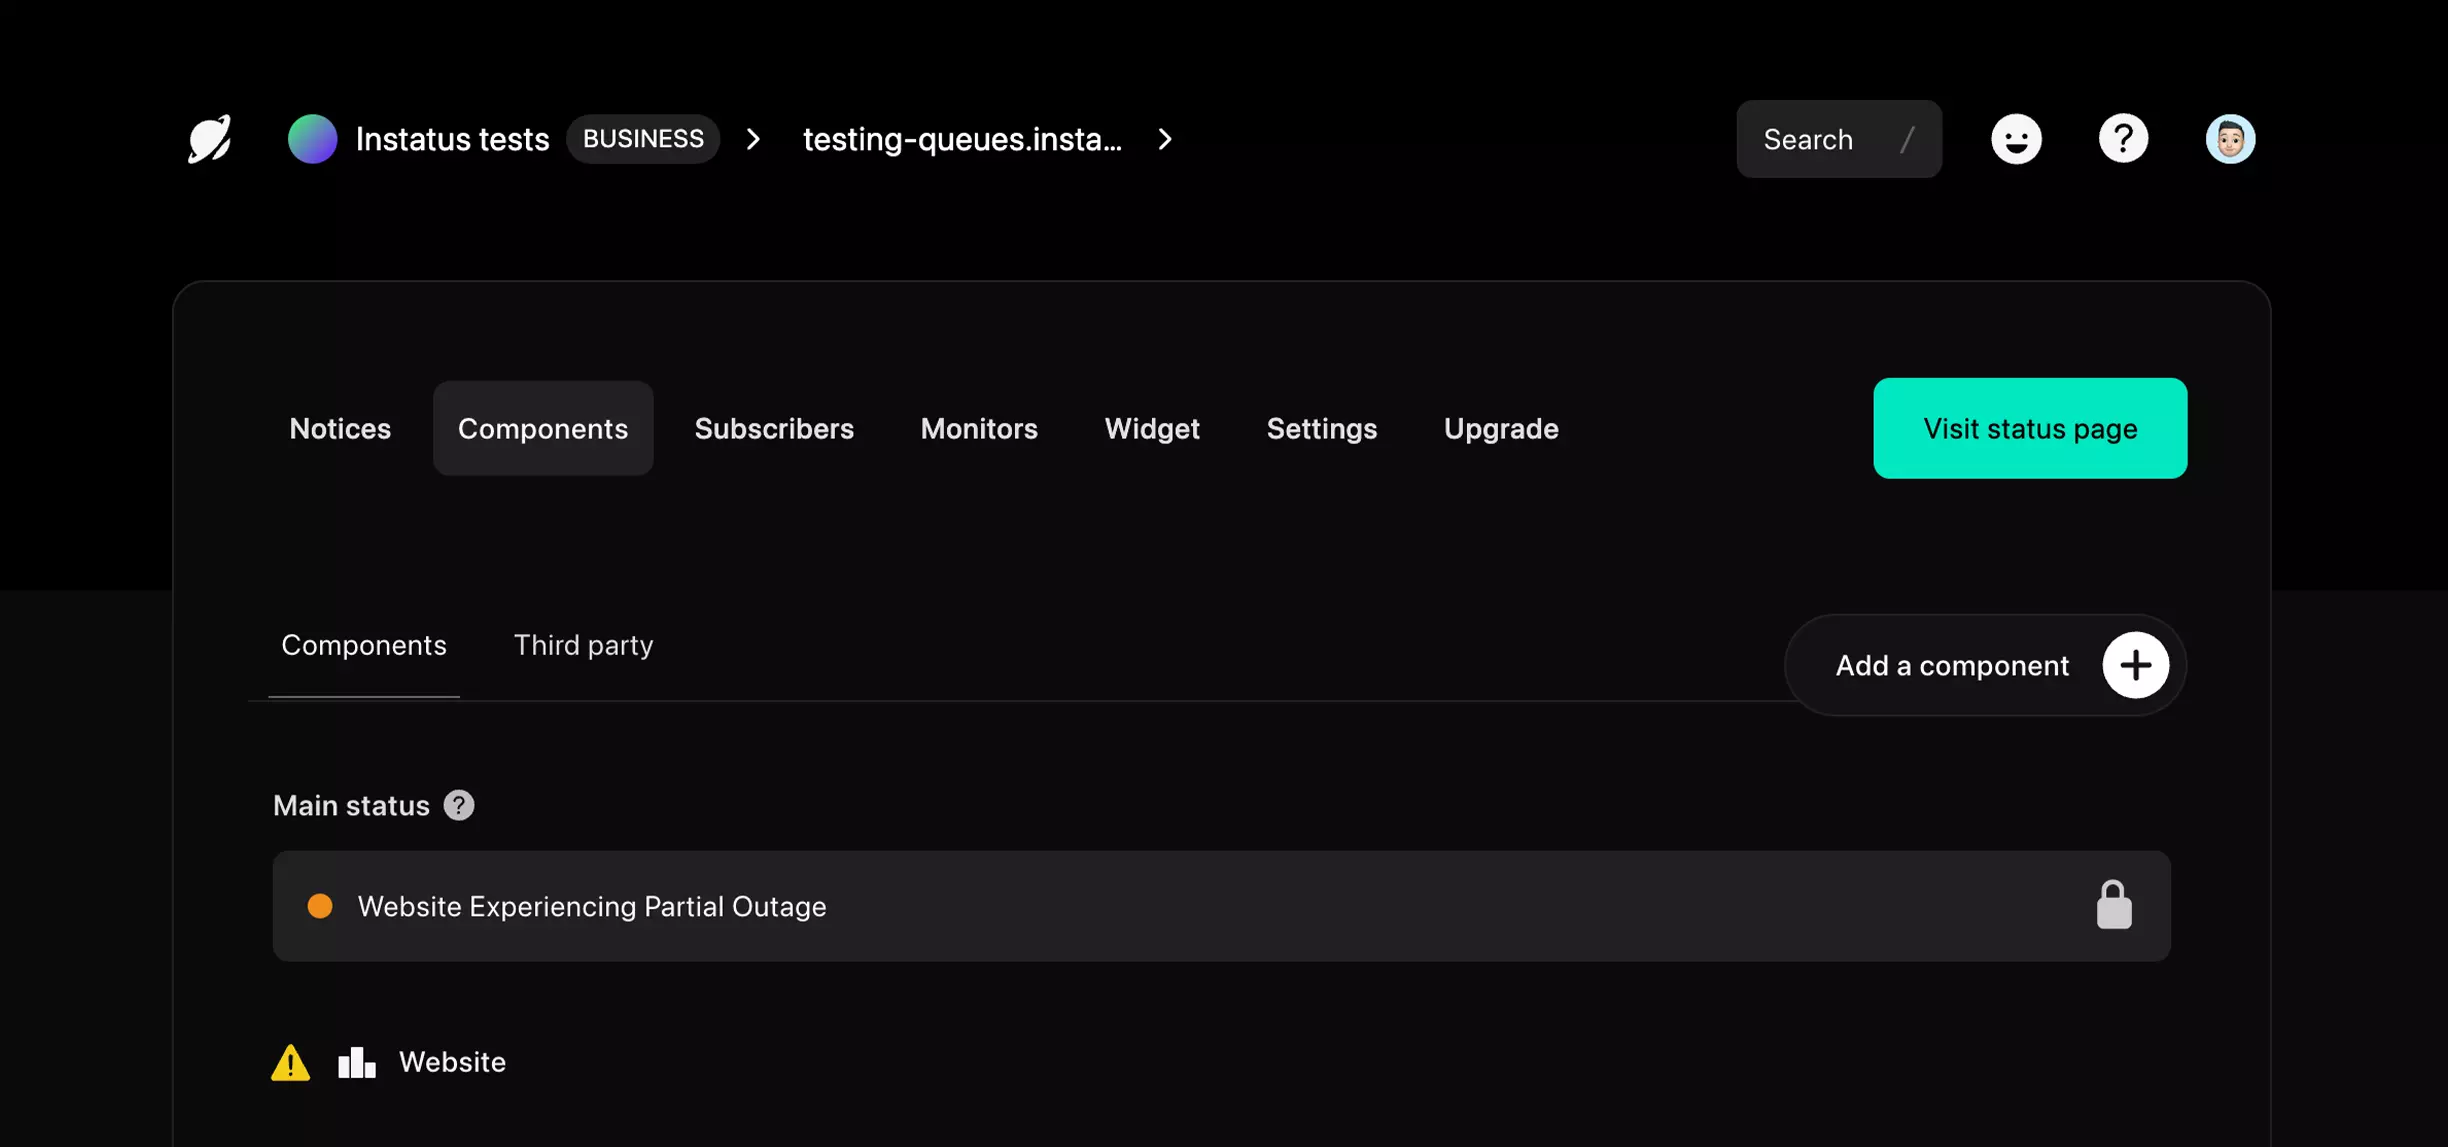Go to the Upgrade tab
The image size is (2448, 1147).
[x=1501, y=428]
